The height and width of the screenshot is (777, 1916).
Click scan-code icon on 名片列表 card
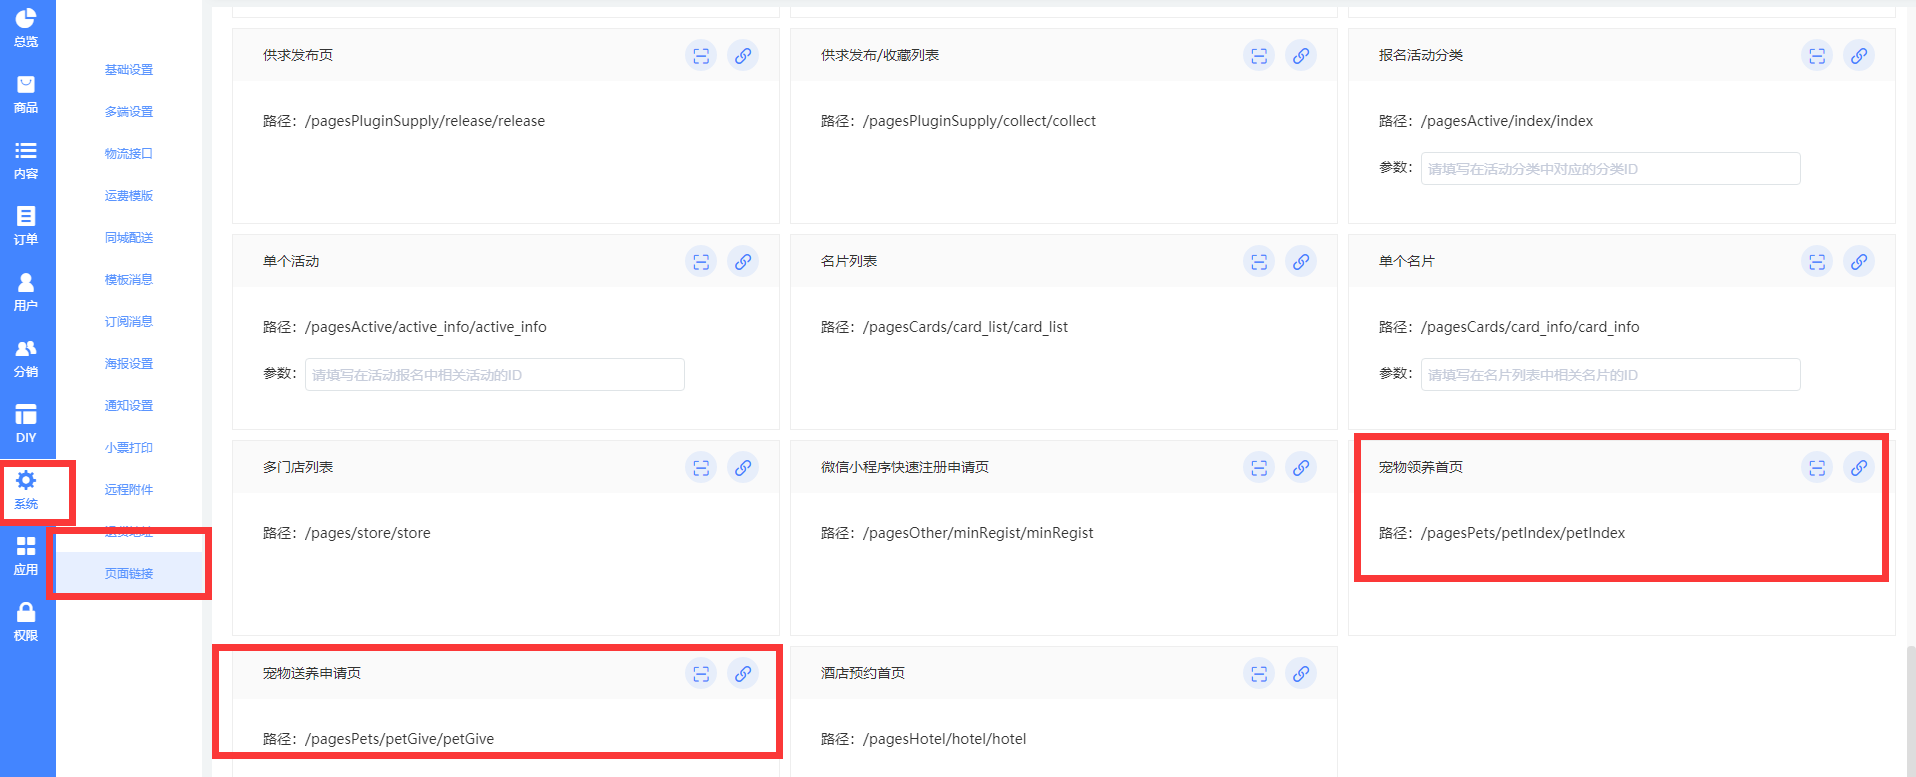pos(1259,262)
